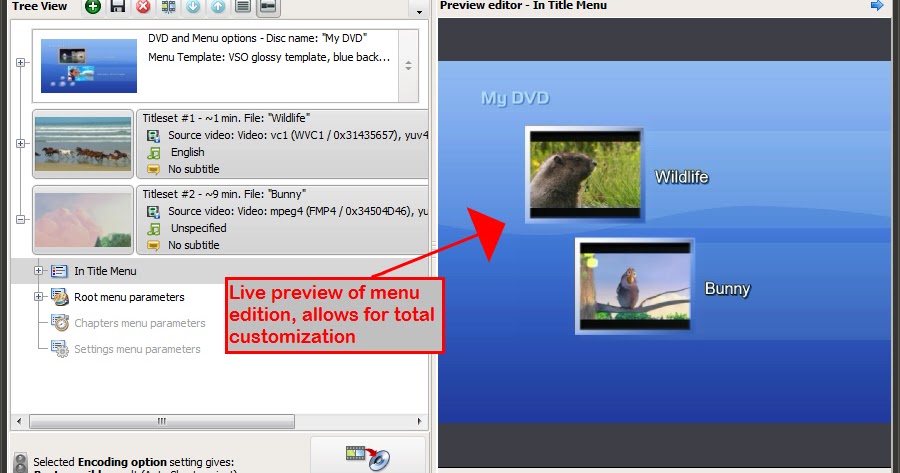The width and height of the screenshot is (900, 473).
Task: Collapse the Titleset #2 Bunny node
Action: click(x=21, y=219)
